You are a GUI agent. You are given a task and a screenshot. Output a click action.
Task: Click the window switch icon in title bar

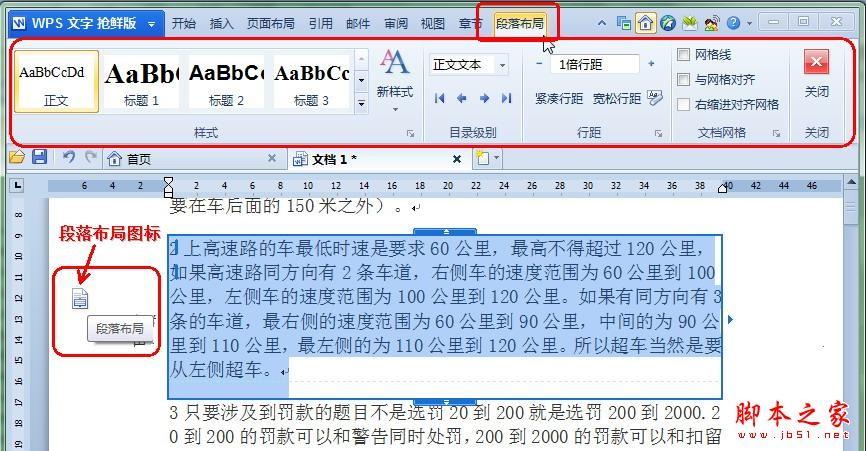coord(624,23)
